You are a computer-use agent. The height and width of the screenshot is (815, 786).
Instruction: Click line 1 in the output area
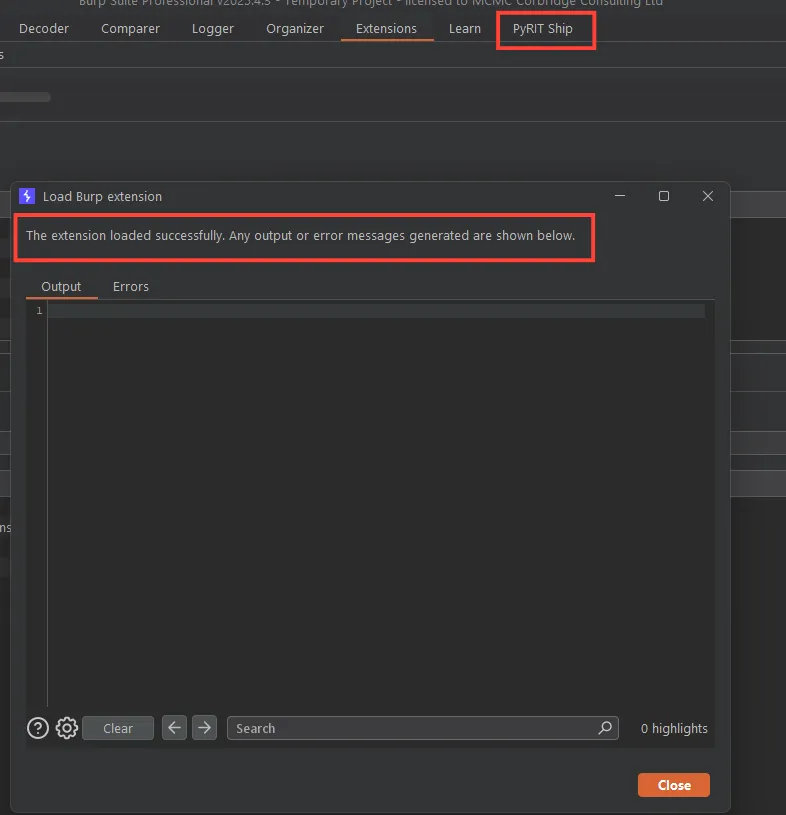(x=376, y=311)
